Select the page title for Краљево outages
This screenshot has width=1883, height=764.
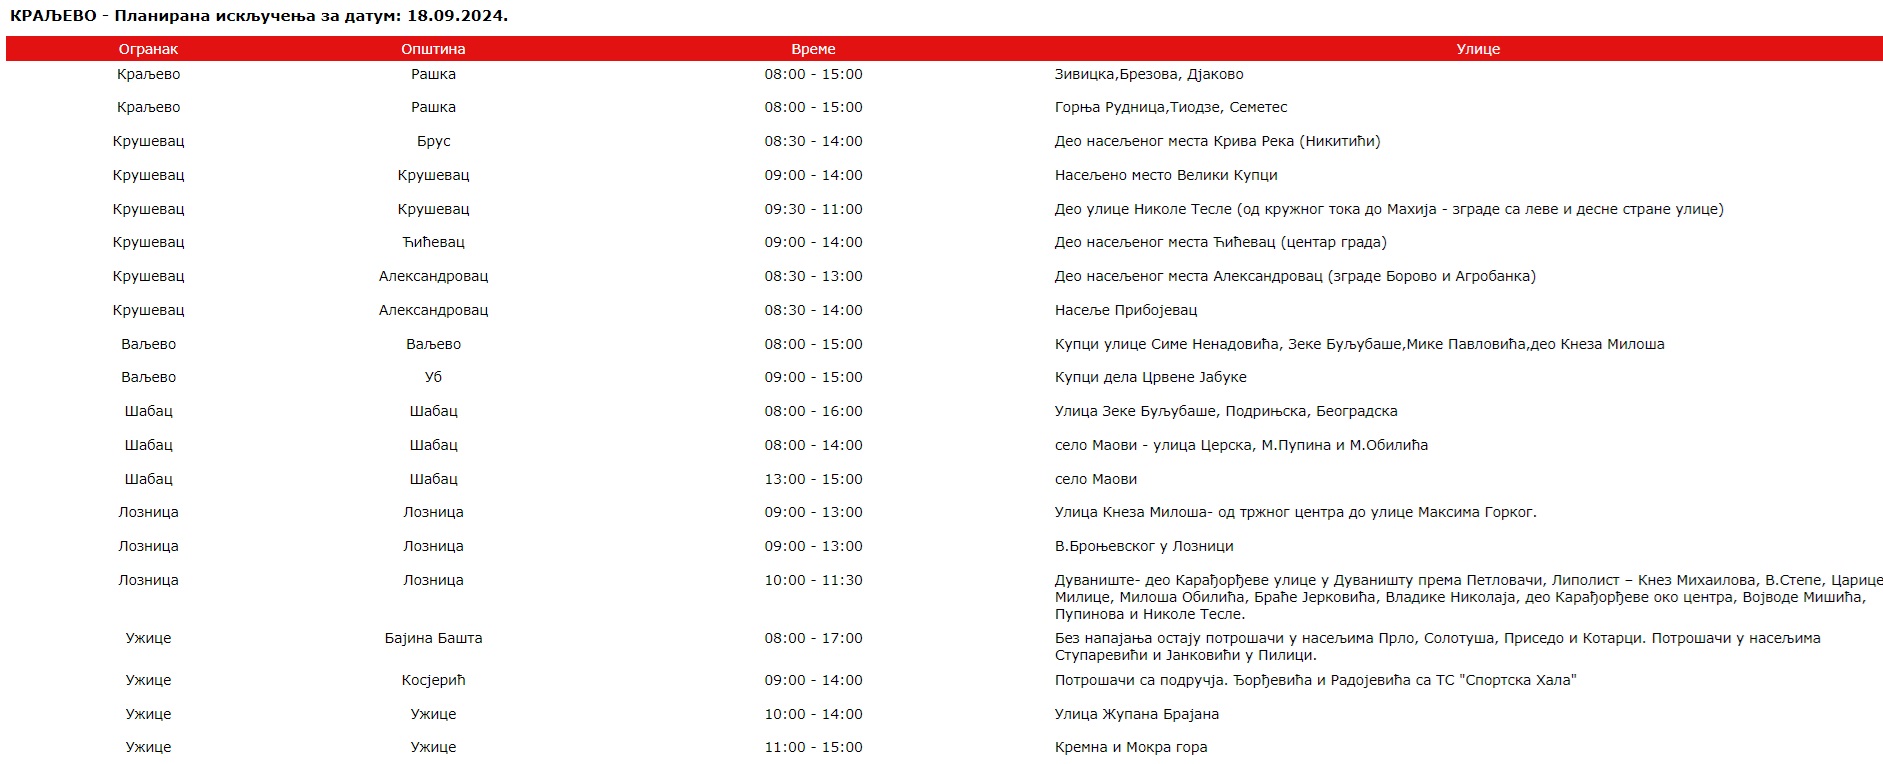tap(259, 16)
